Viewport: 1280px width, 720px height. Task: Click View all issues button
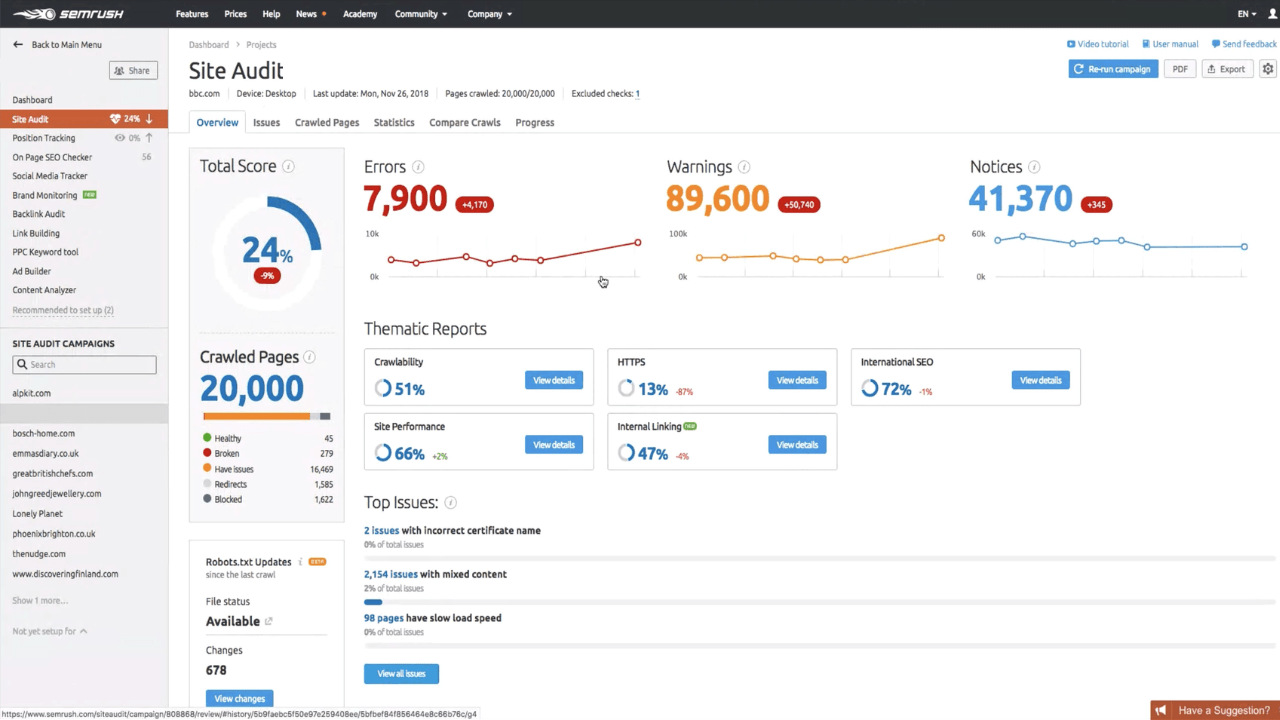point(401,674)
